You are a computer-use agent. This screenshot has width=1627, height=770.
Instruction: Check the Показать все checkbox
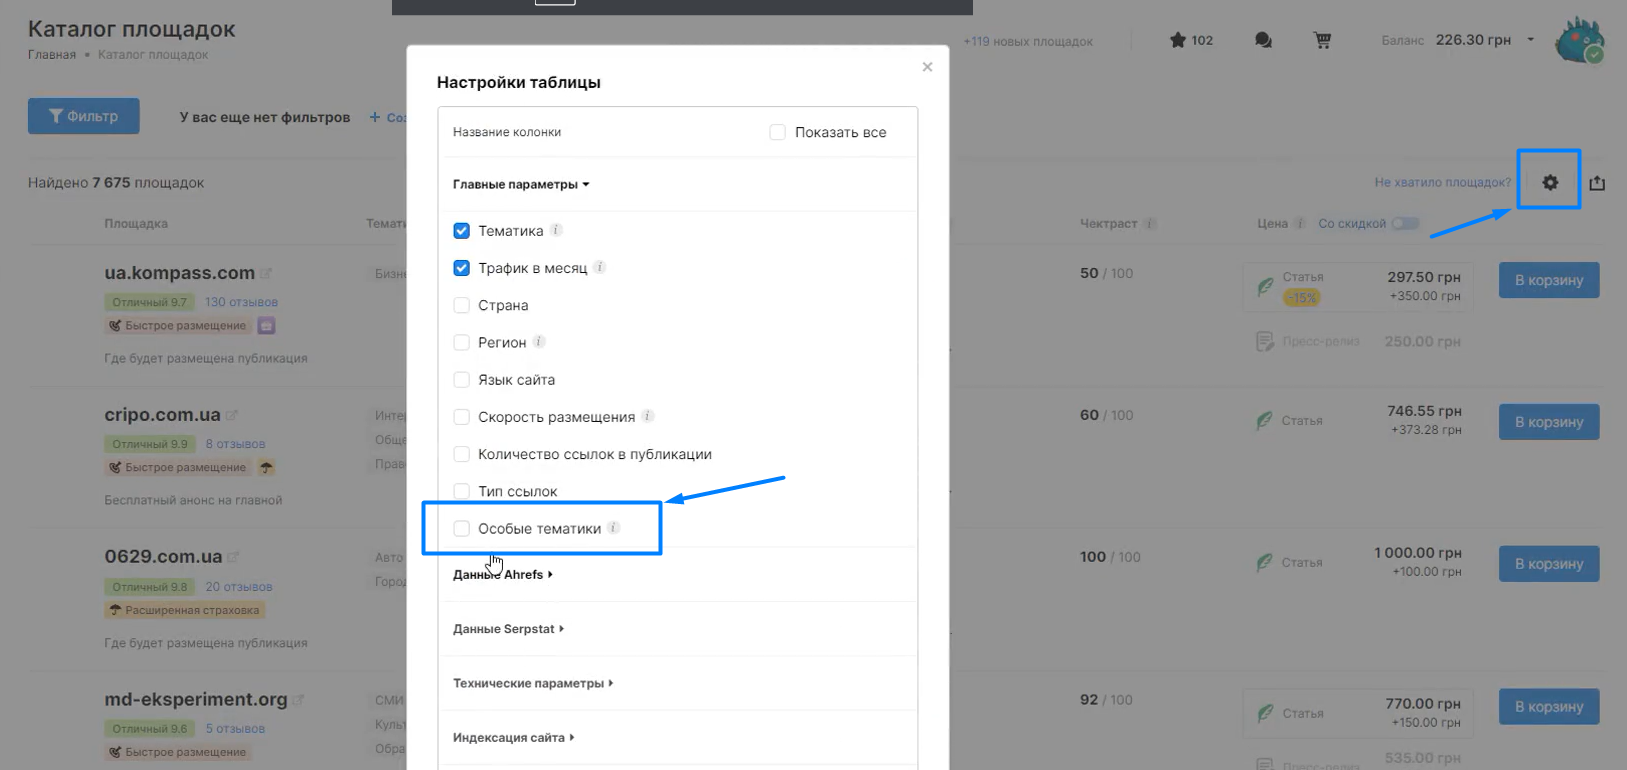click(x=777, y=132)
